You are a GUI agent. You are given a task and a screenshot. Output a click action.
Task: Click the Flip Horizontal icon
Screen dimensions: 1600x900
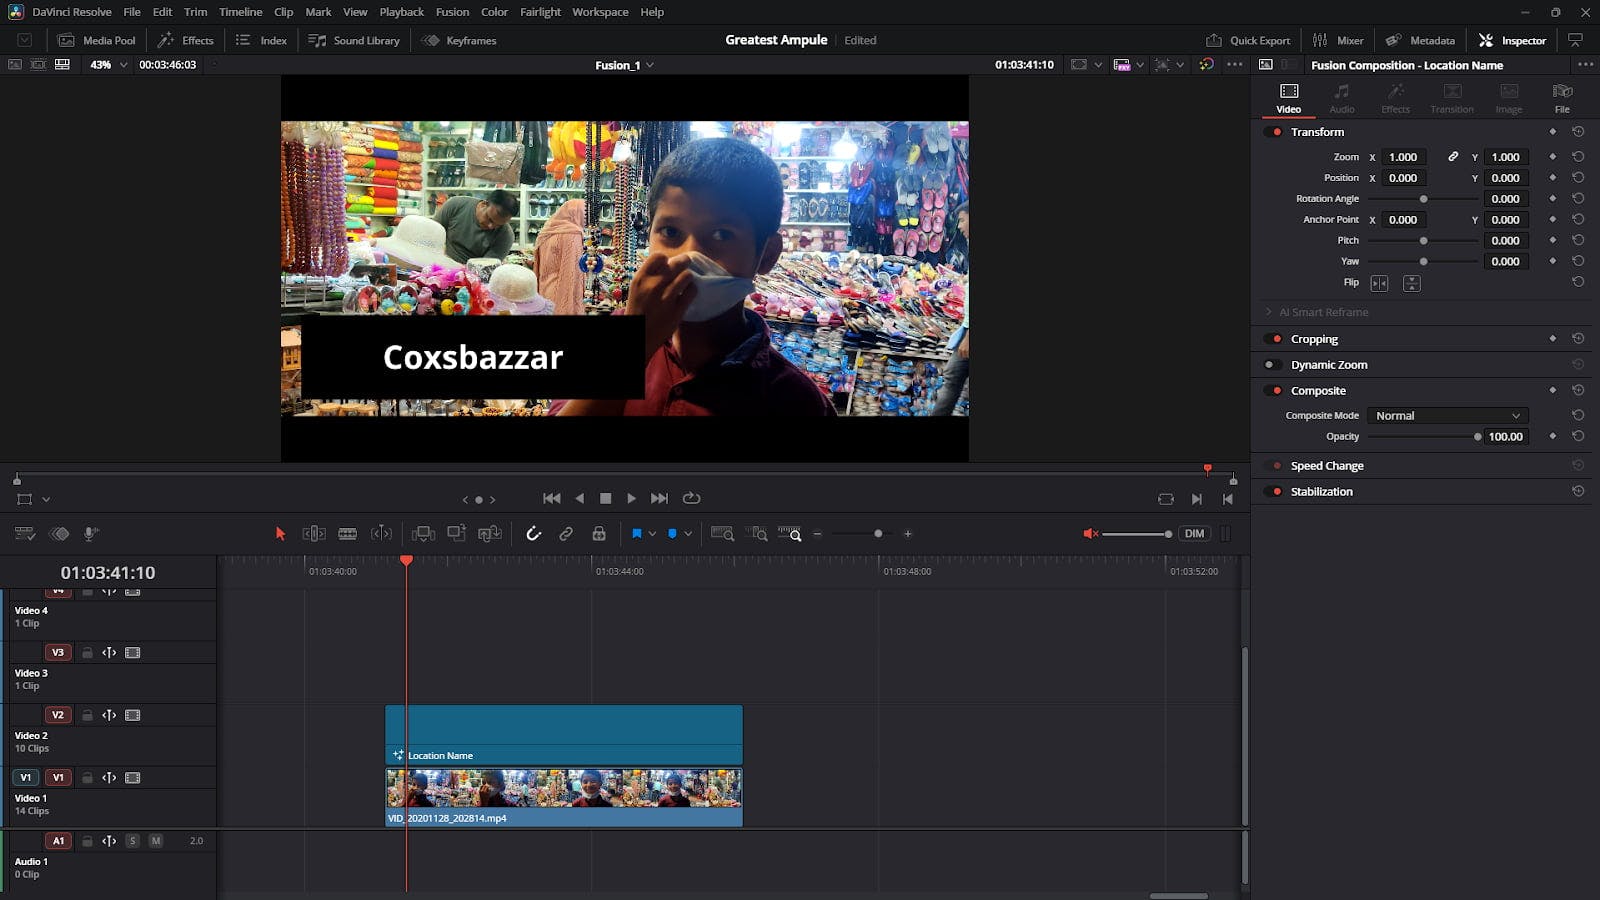click(1379, 284)
